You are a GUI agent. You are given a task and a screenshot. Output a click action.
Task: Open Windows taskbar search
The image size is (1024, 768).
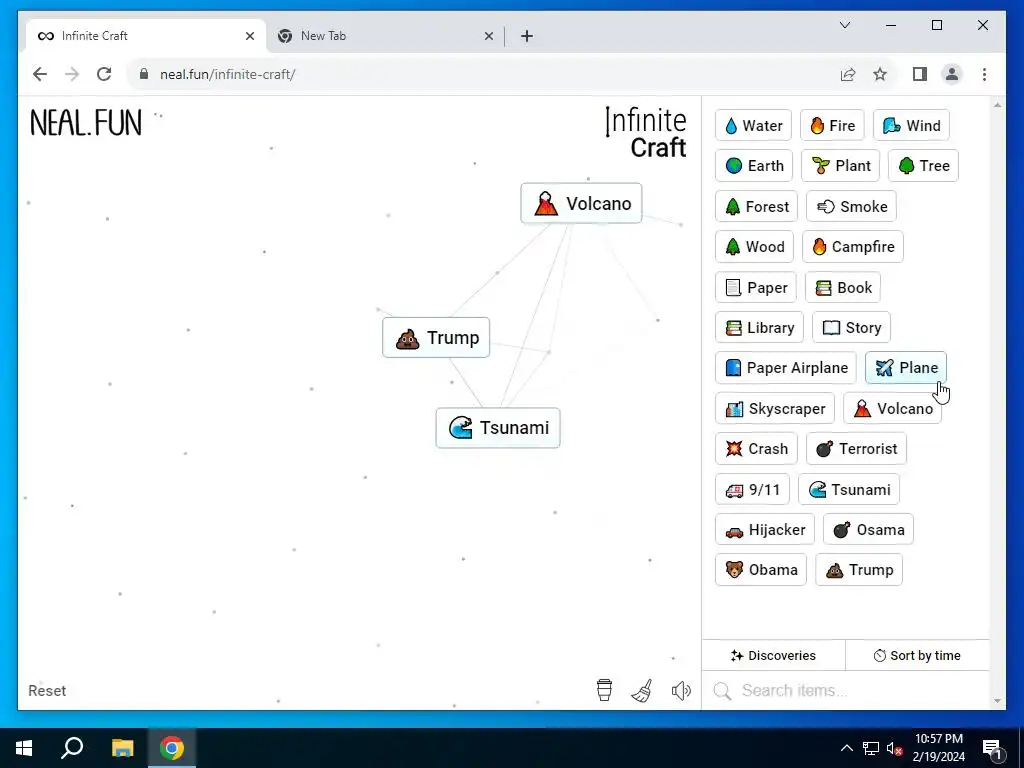(72, 748)
